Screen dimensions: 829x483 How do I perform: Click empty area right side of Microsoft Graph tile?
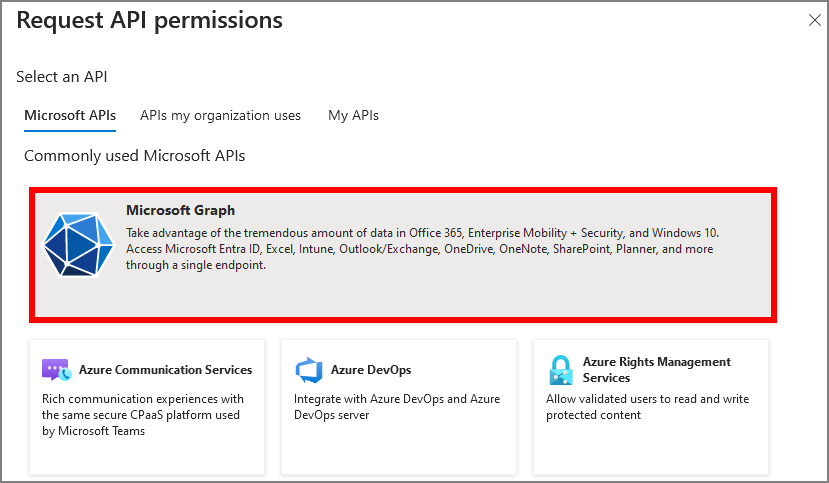pos(745,290)
